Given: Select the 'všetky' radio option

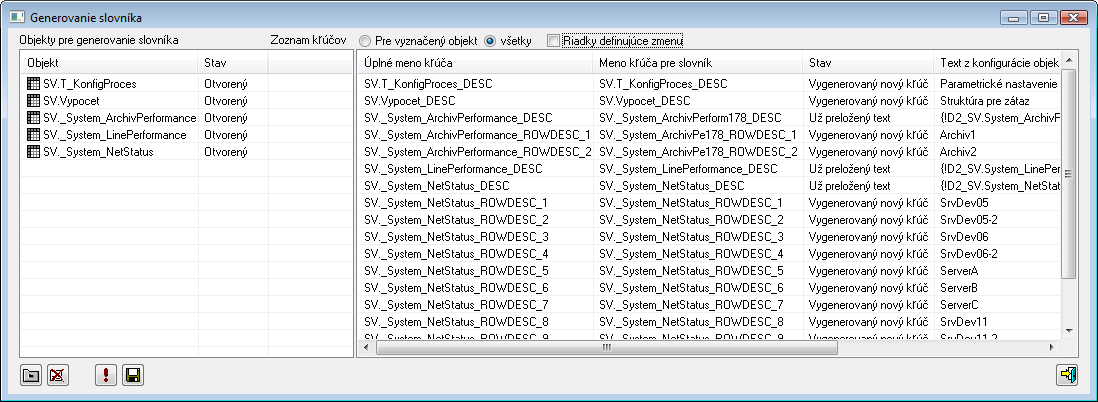Looking at the screenshot, I should (490, 41).
